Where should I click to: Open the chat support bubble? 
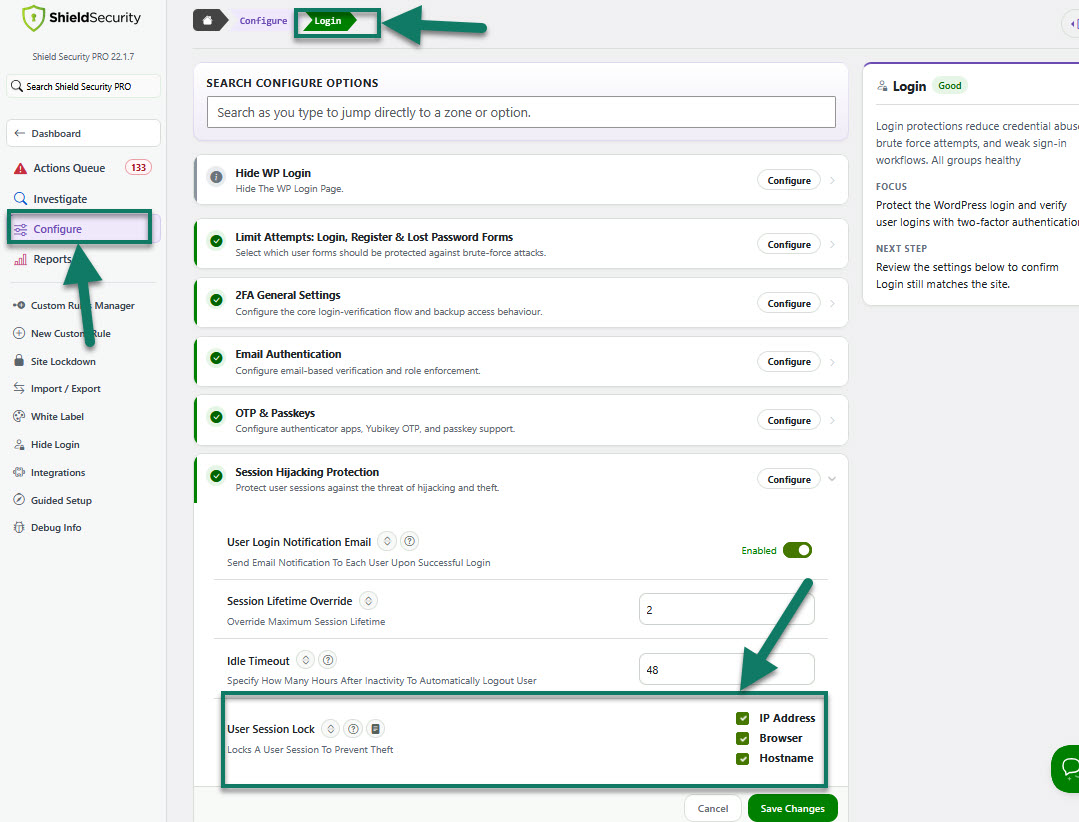tap(1065, 768)
